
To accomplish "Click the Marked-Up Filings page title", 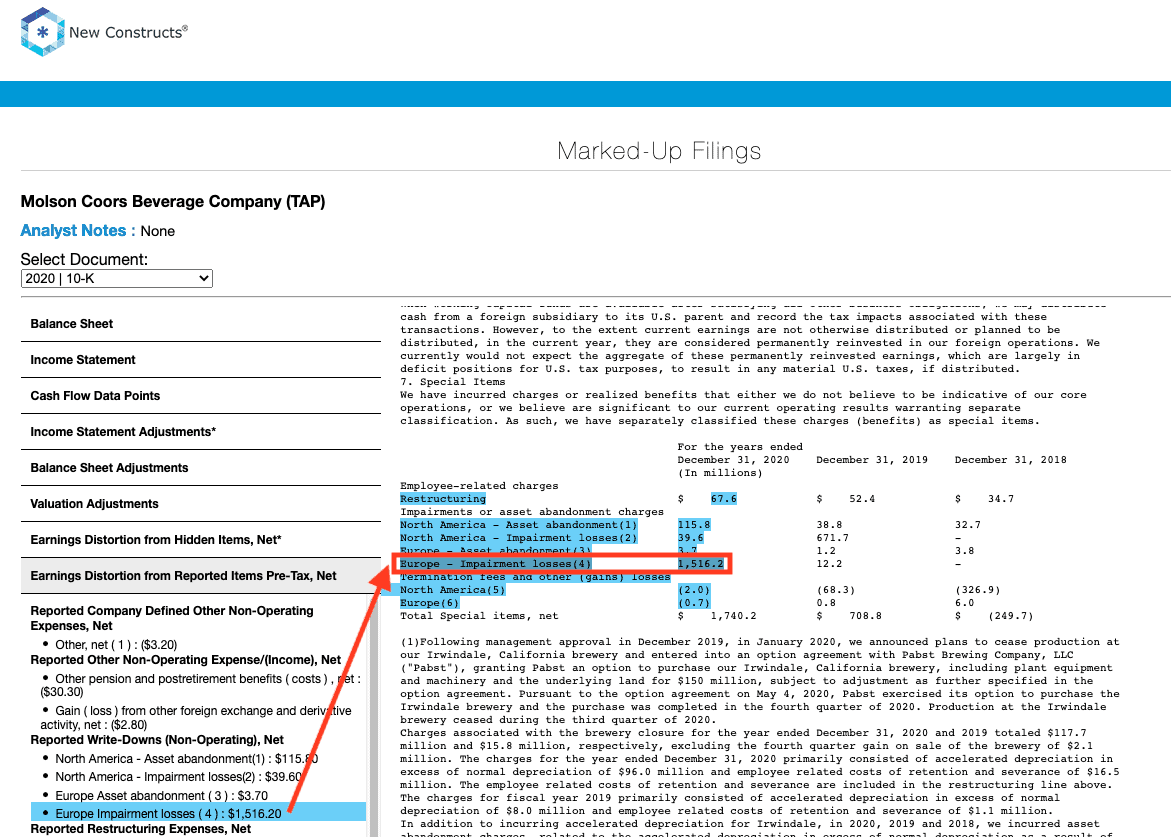I will 659,151.
